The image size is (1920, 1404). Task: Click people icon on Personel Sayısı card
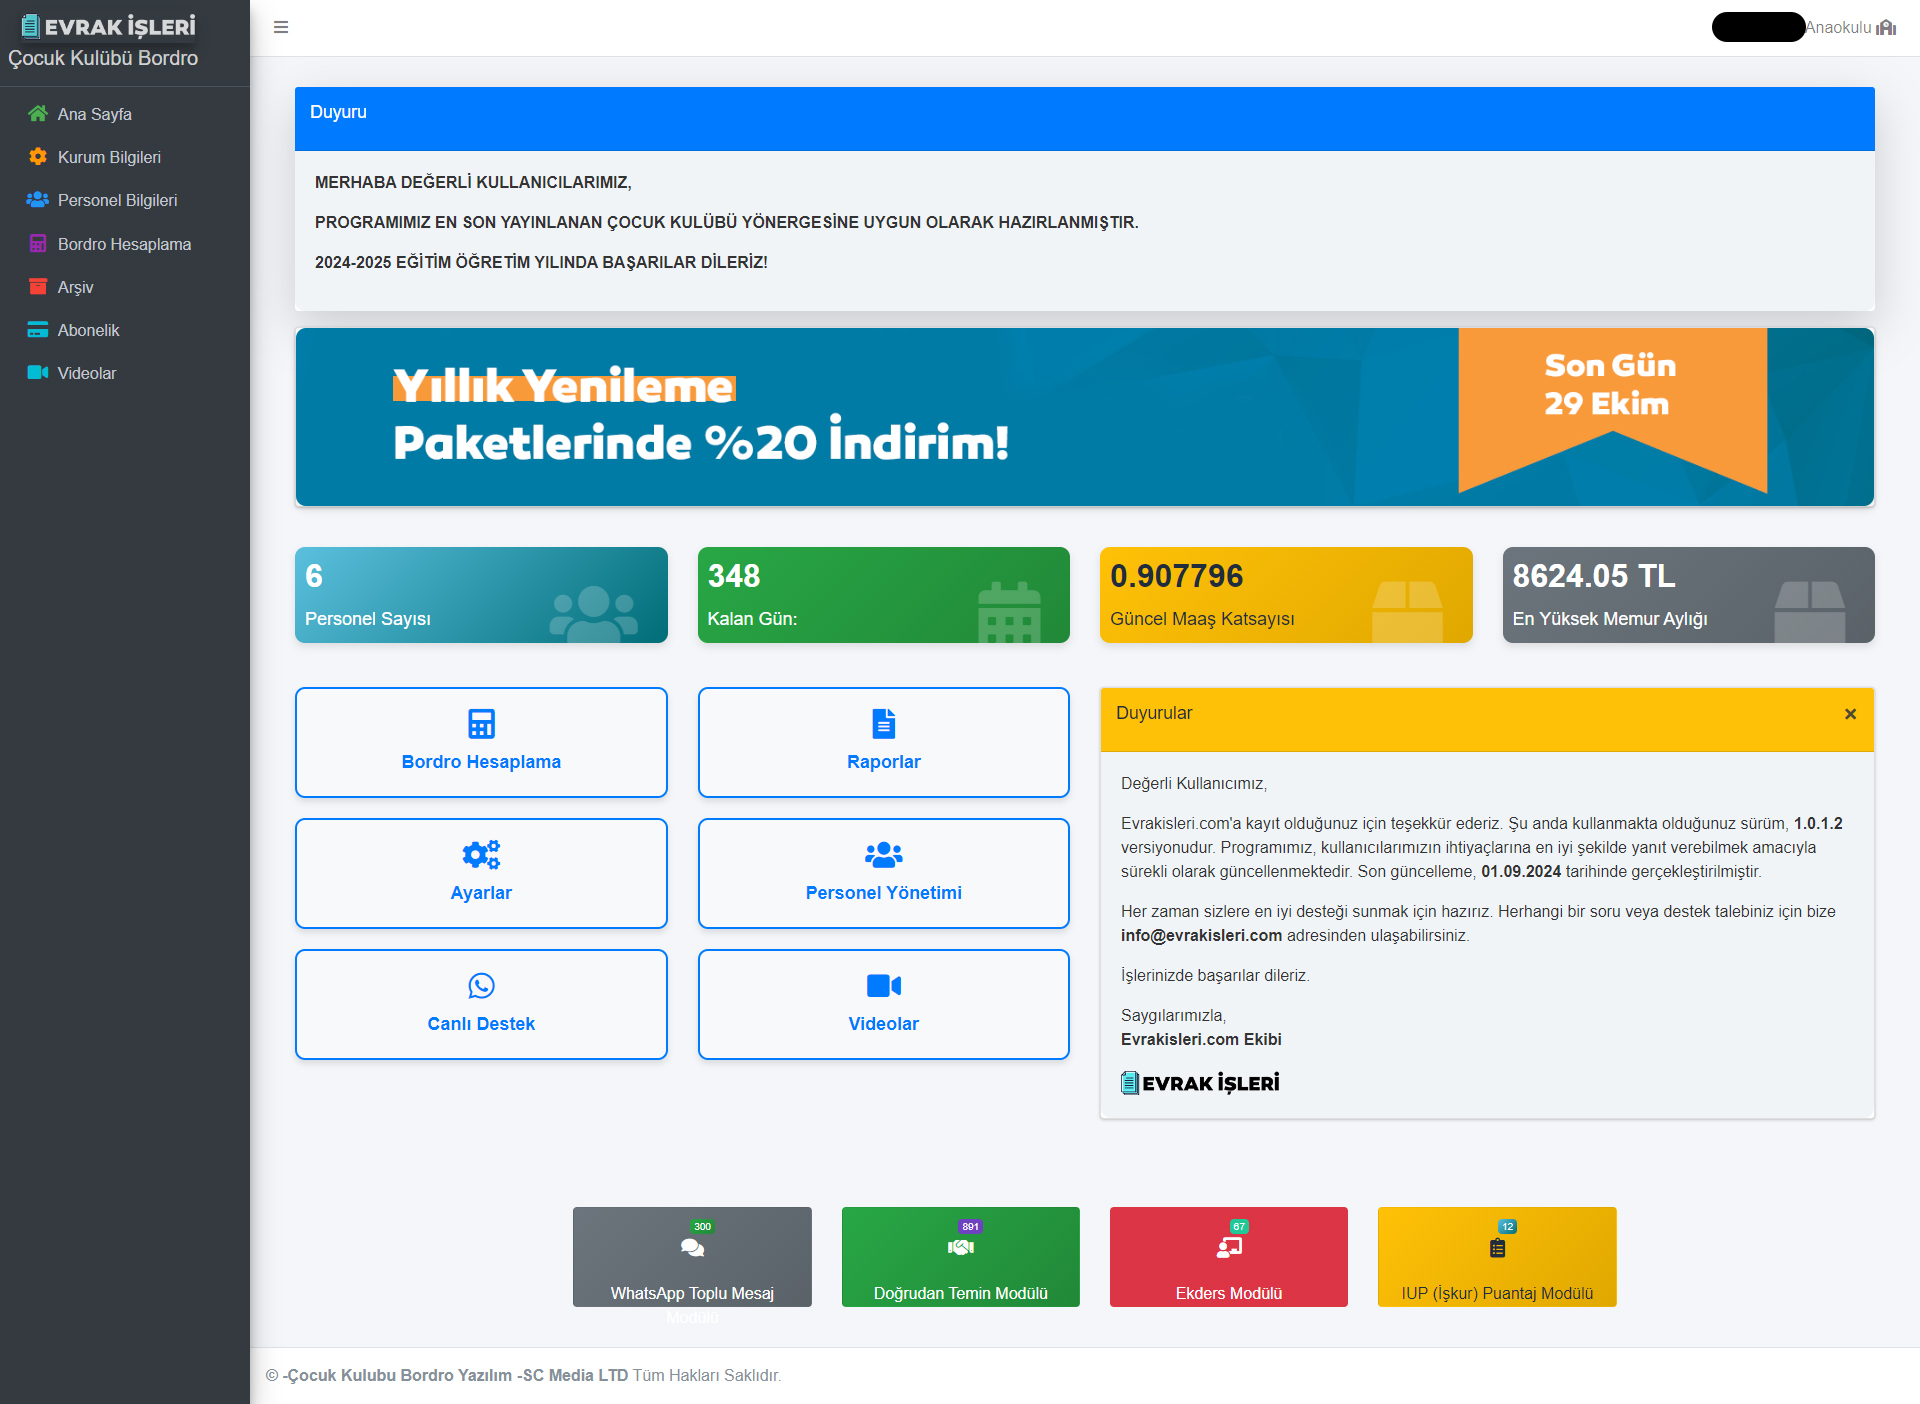click(594, 613)
